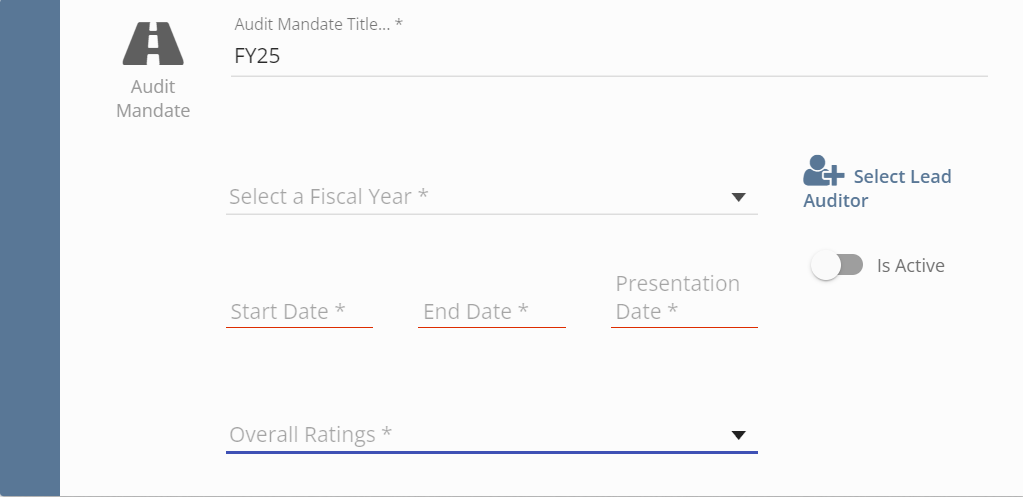Image resolution: width=1023 pixels, height=497 pixels.
Task: Click the white knob of the Is Active switch
Action: tap(826, 265)
